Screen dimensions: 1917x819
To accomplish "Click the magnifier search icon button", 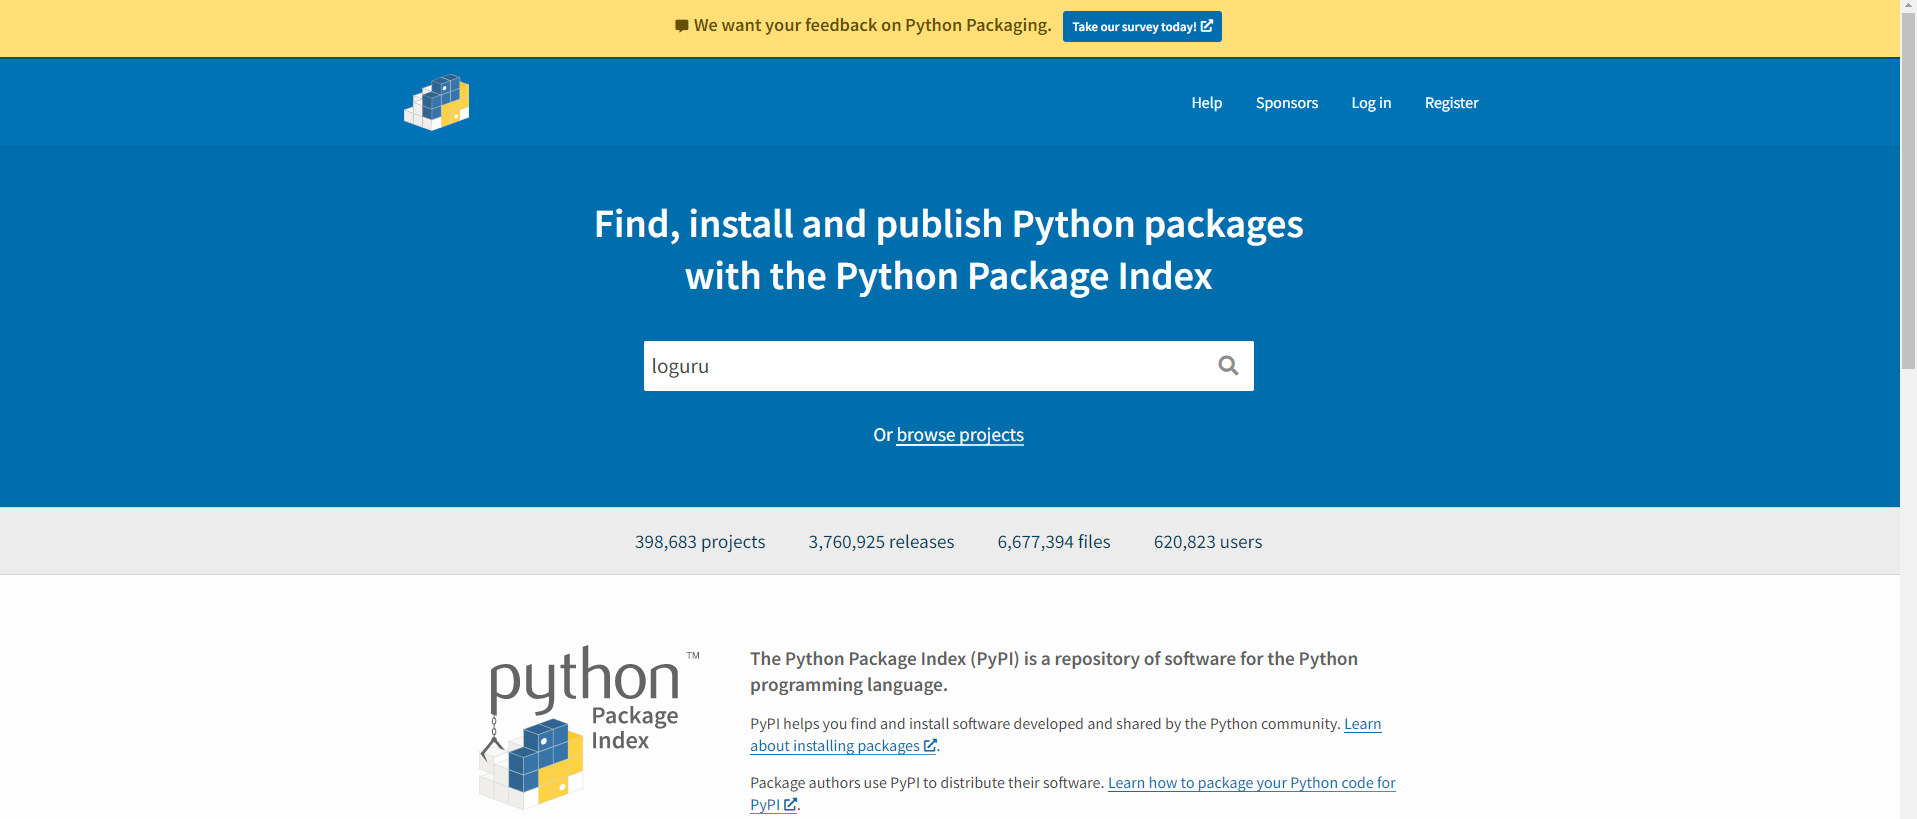I will click(1228, 366).
